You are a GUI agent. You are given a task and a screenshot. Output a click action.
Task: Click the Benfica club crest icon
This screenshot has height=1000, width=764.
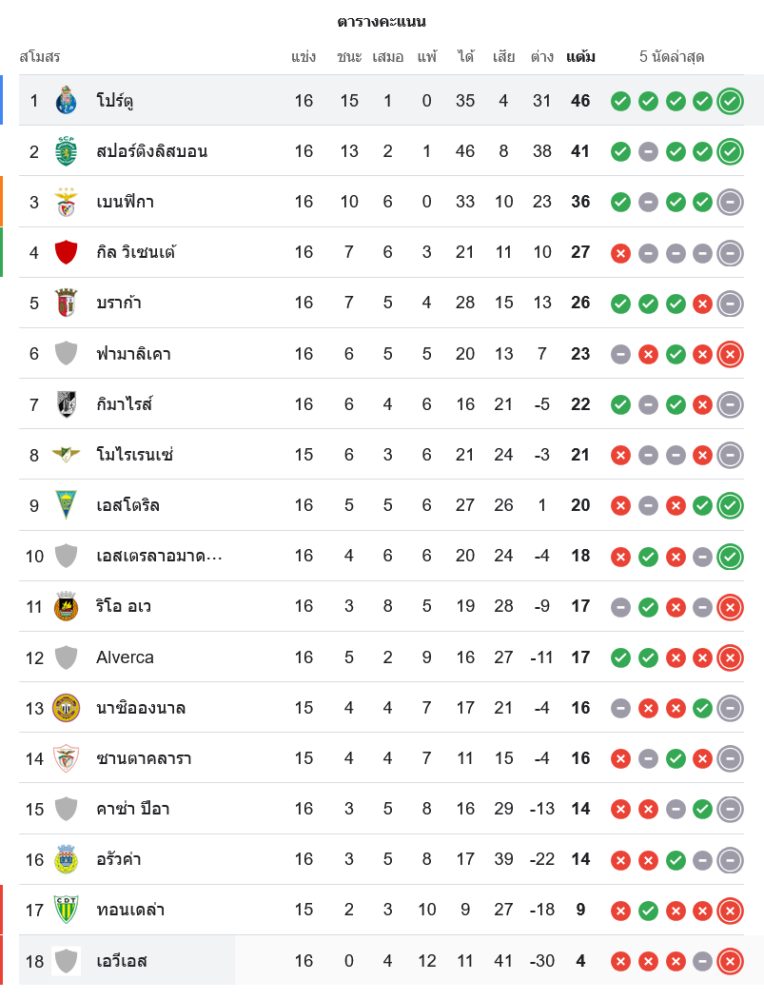tap(66, 202)
